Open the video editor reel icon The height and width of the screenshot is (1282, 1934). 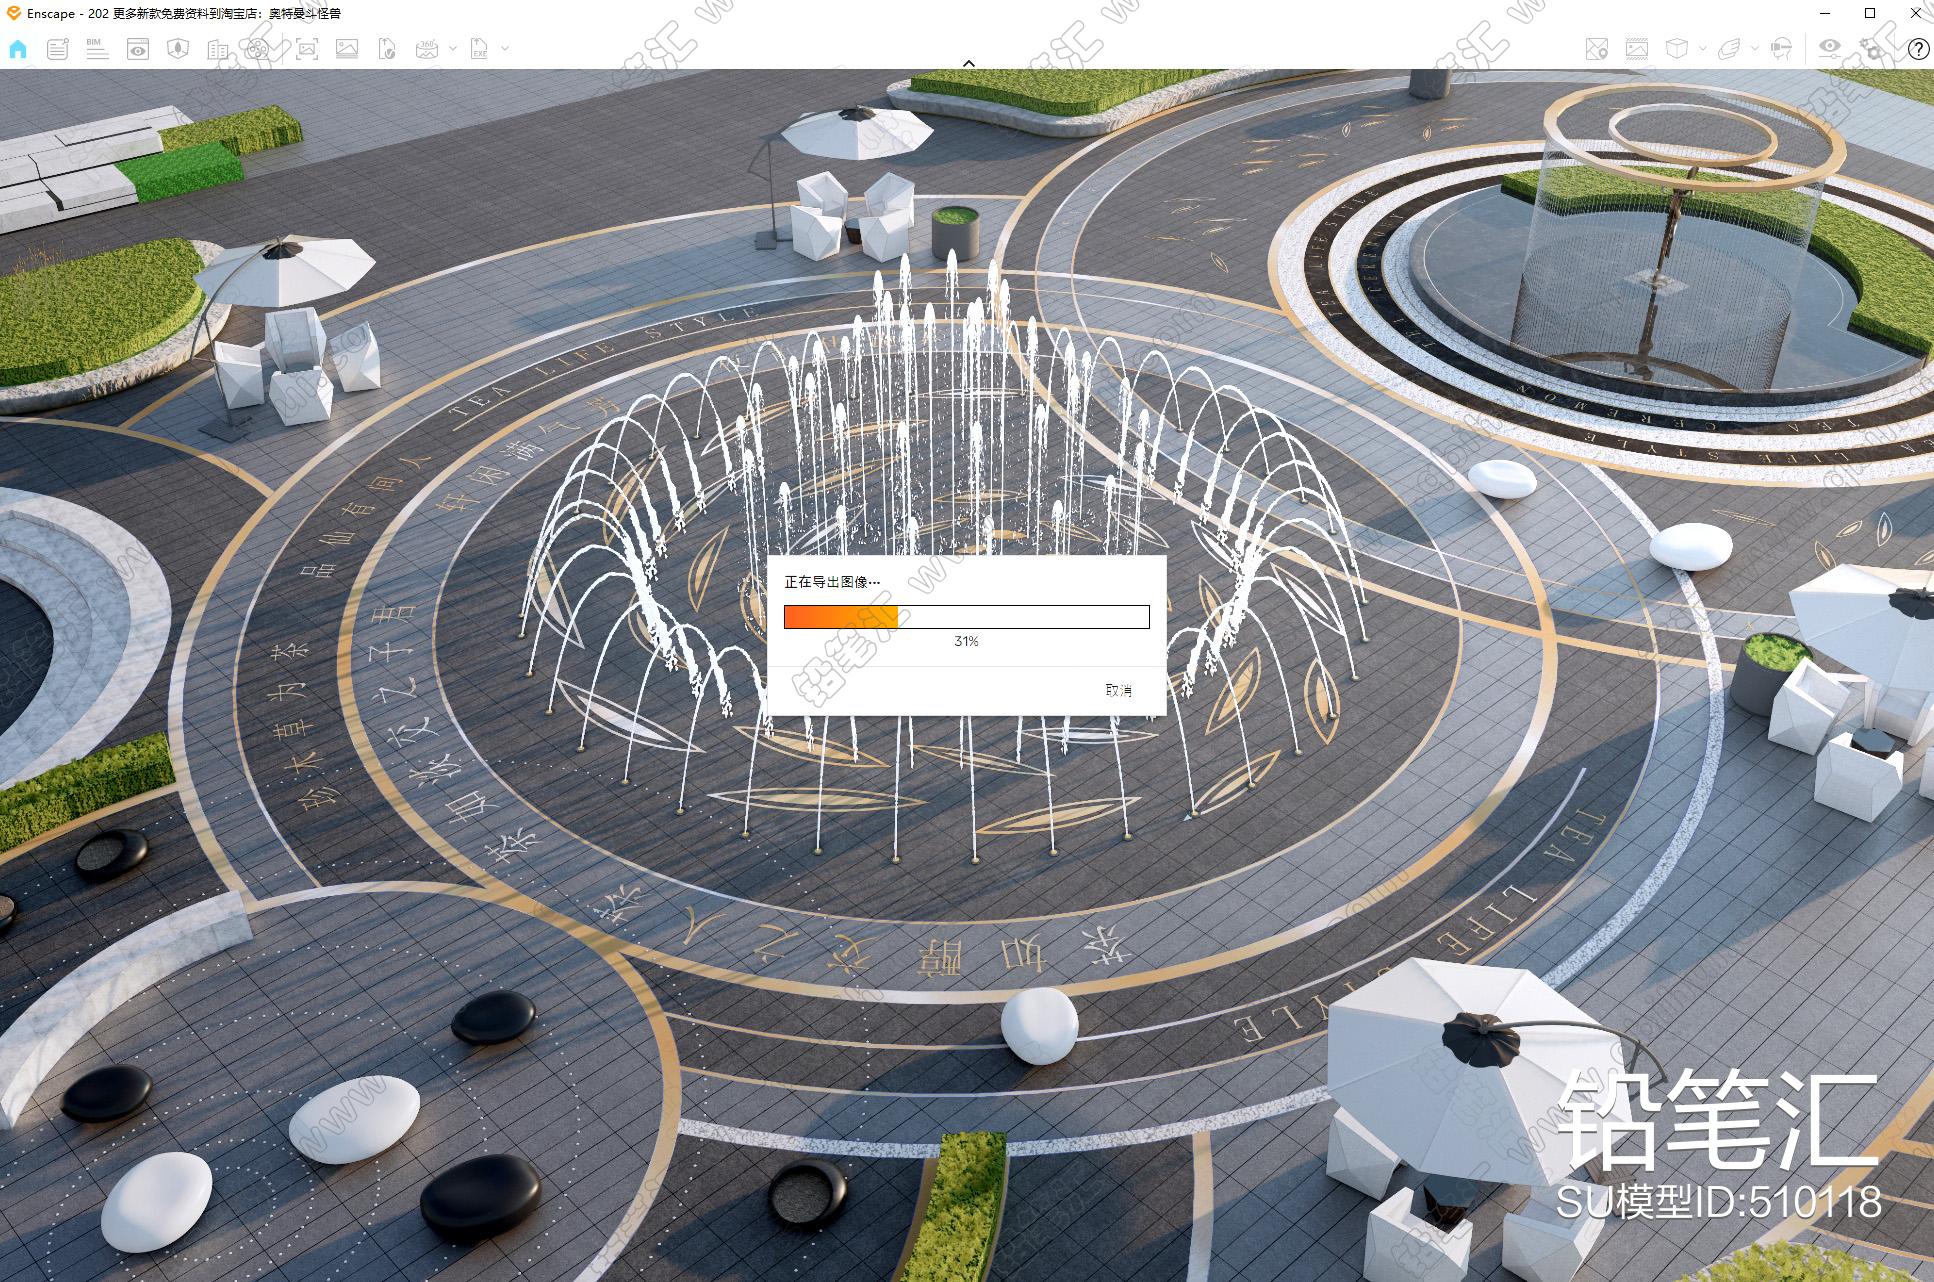[258, 49]
